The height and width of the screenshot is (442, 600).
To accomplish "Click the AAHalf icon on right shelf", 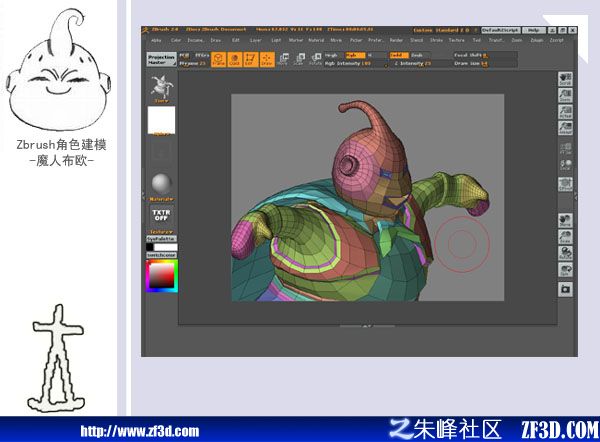I will click(565, 128).
